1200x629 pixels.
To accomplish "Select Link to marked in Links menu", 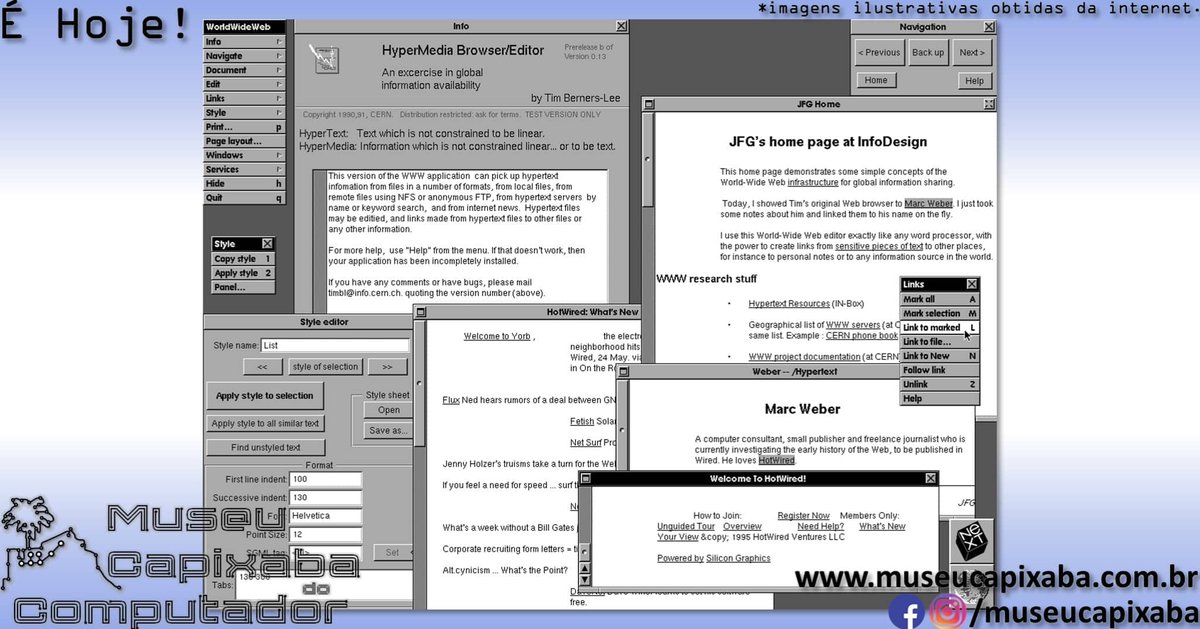I will pyautogui.click(x=939, y=327).
